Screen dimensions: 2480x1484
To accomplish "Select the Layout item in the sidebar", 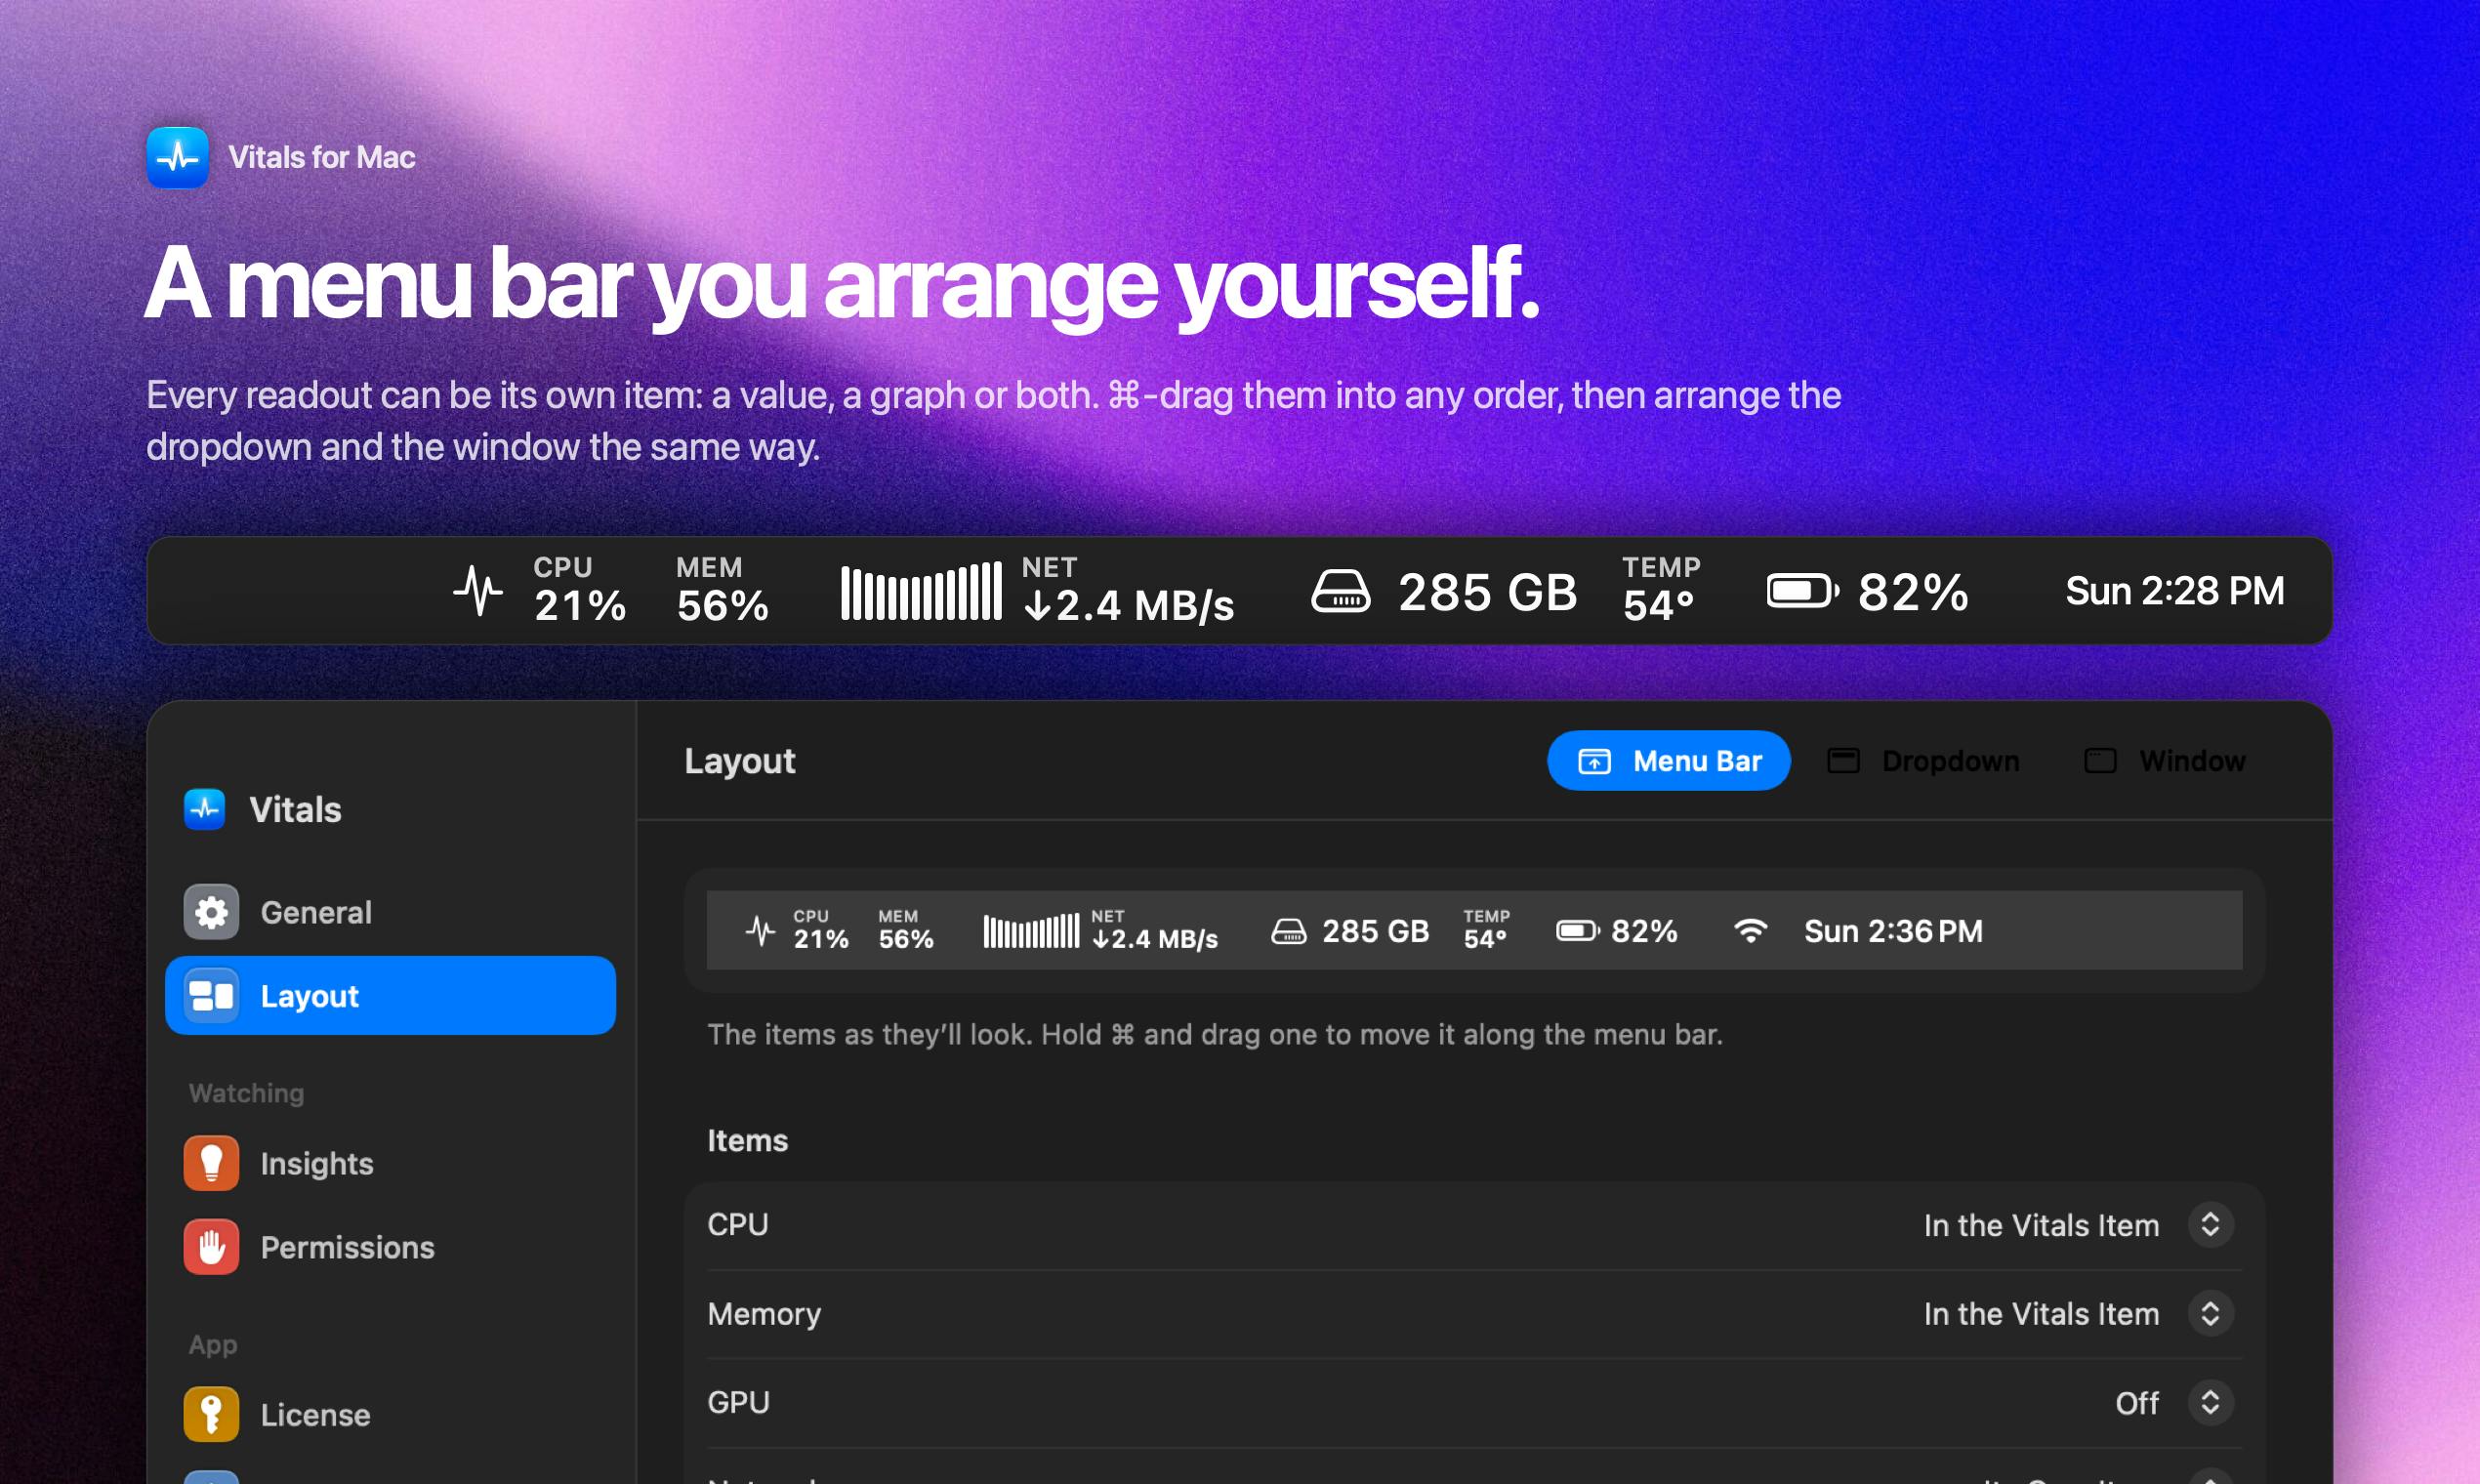I will click(x=390, y=996).
